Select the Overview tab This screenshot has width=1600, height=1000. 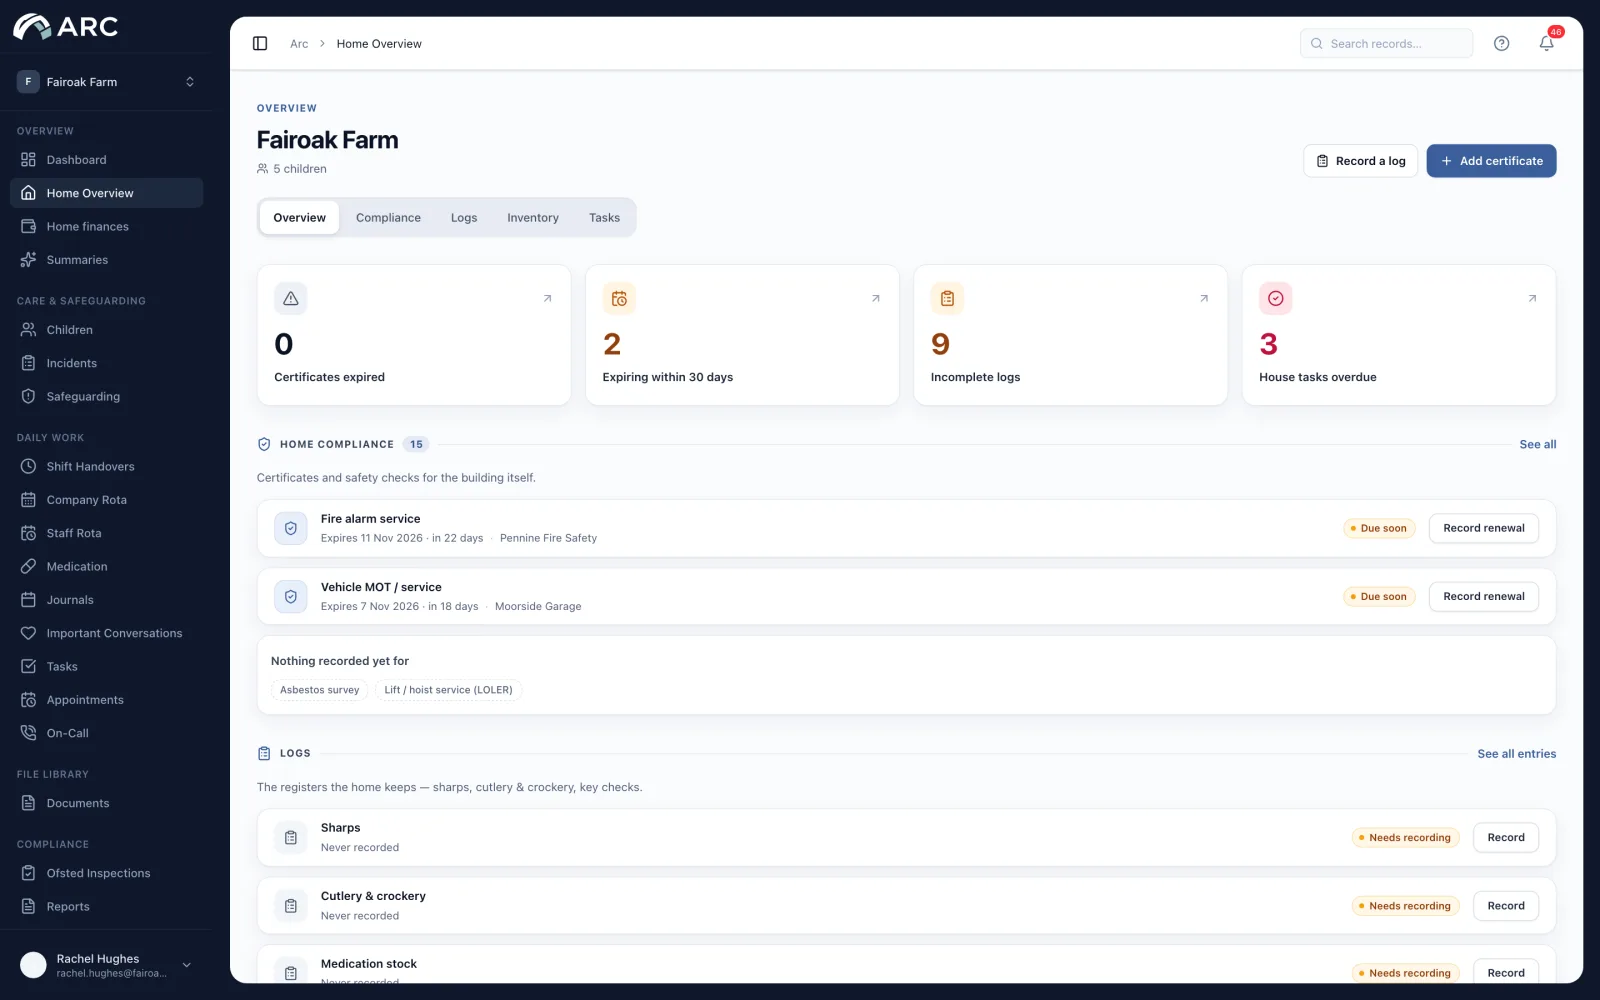pyautogui.click(x=299, y=218)
